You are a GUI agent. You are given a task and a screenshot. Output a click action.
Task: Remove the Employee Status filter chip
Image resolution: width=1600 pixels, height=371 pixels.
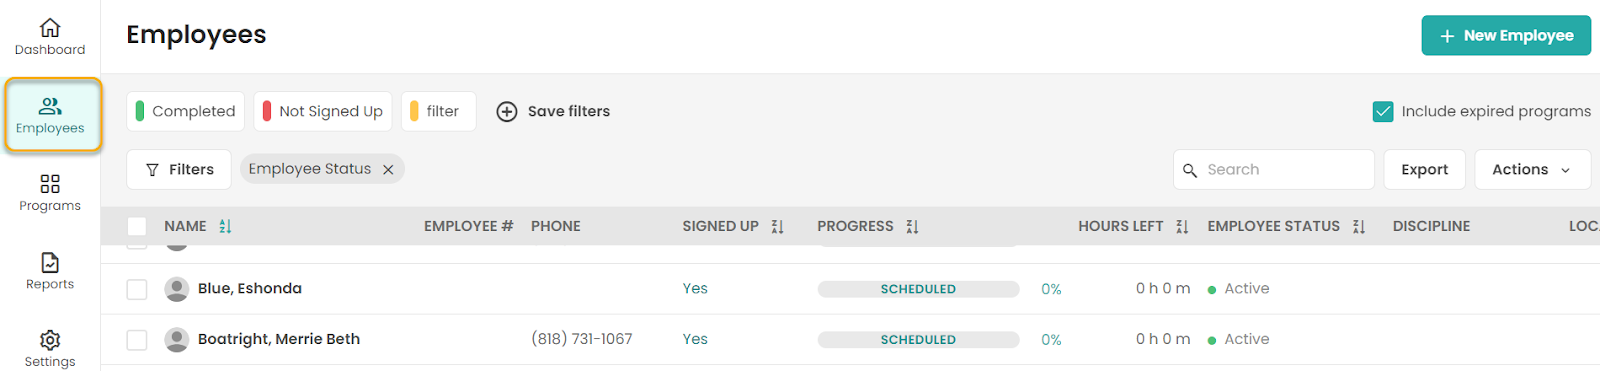388,170
